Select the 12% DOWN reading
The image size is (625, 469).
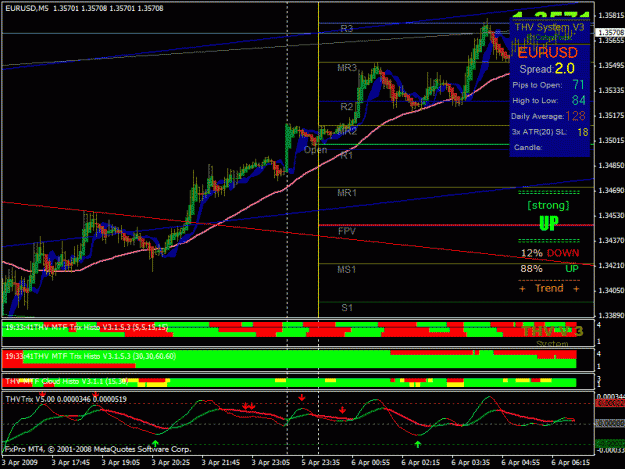pyautogui.click(x=550, y=253)
